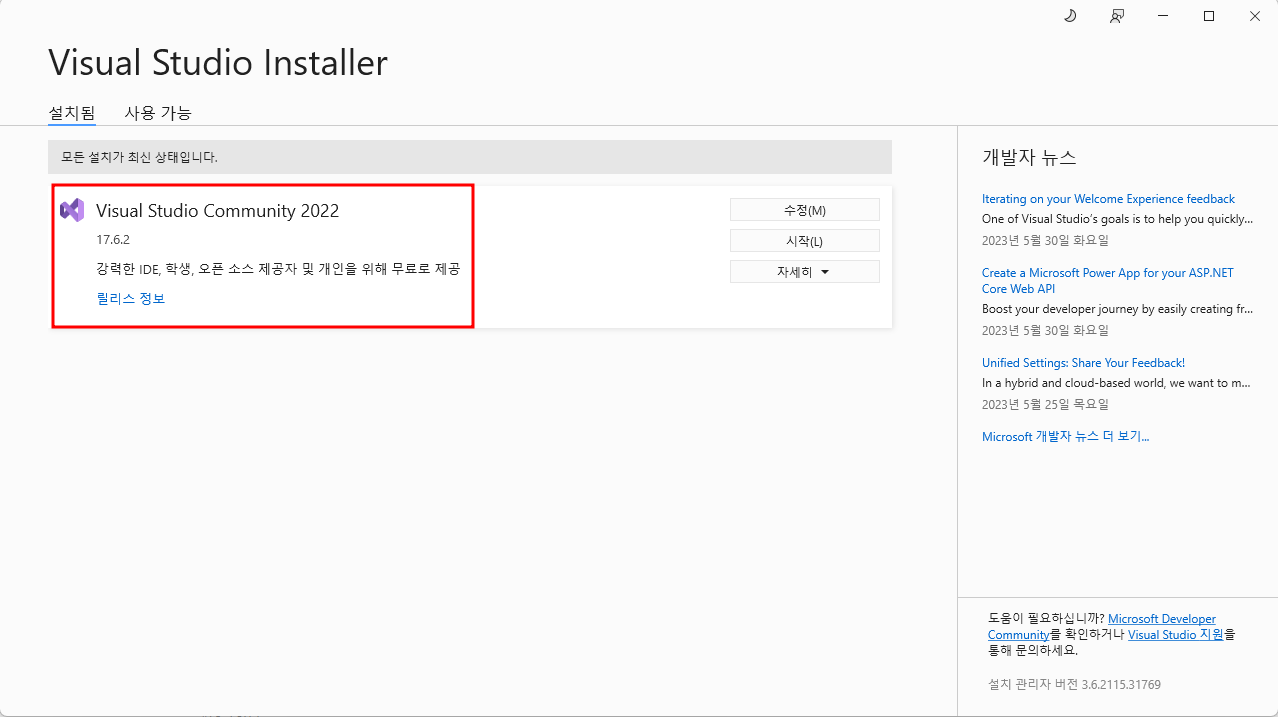Viewport: 1278px width, 717px height.
Task: Click the 설치 관리자 버전 3.6.2115.31769 text
Action: tap(1074, 685)
